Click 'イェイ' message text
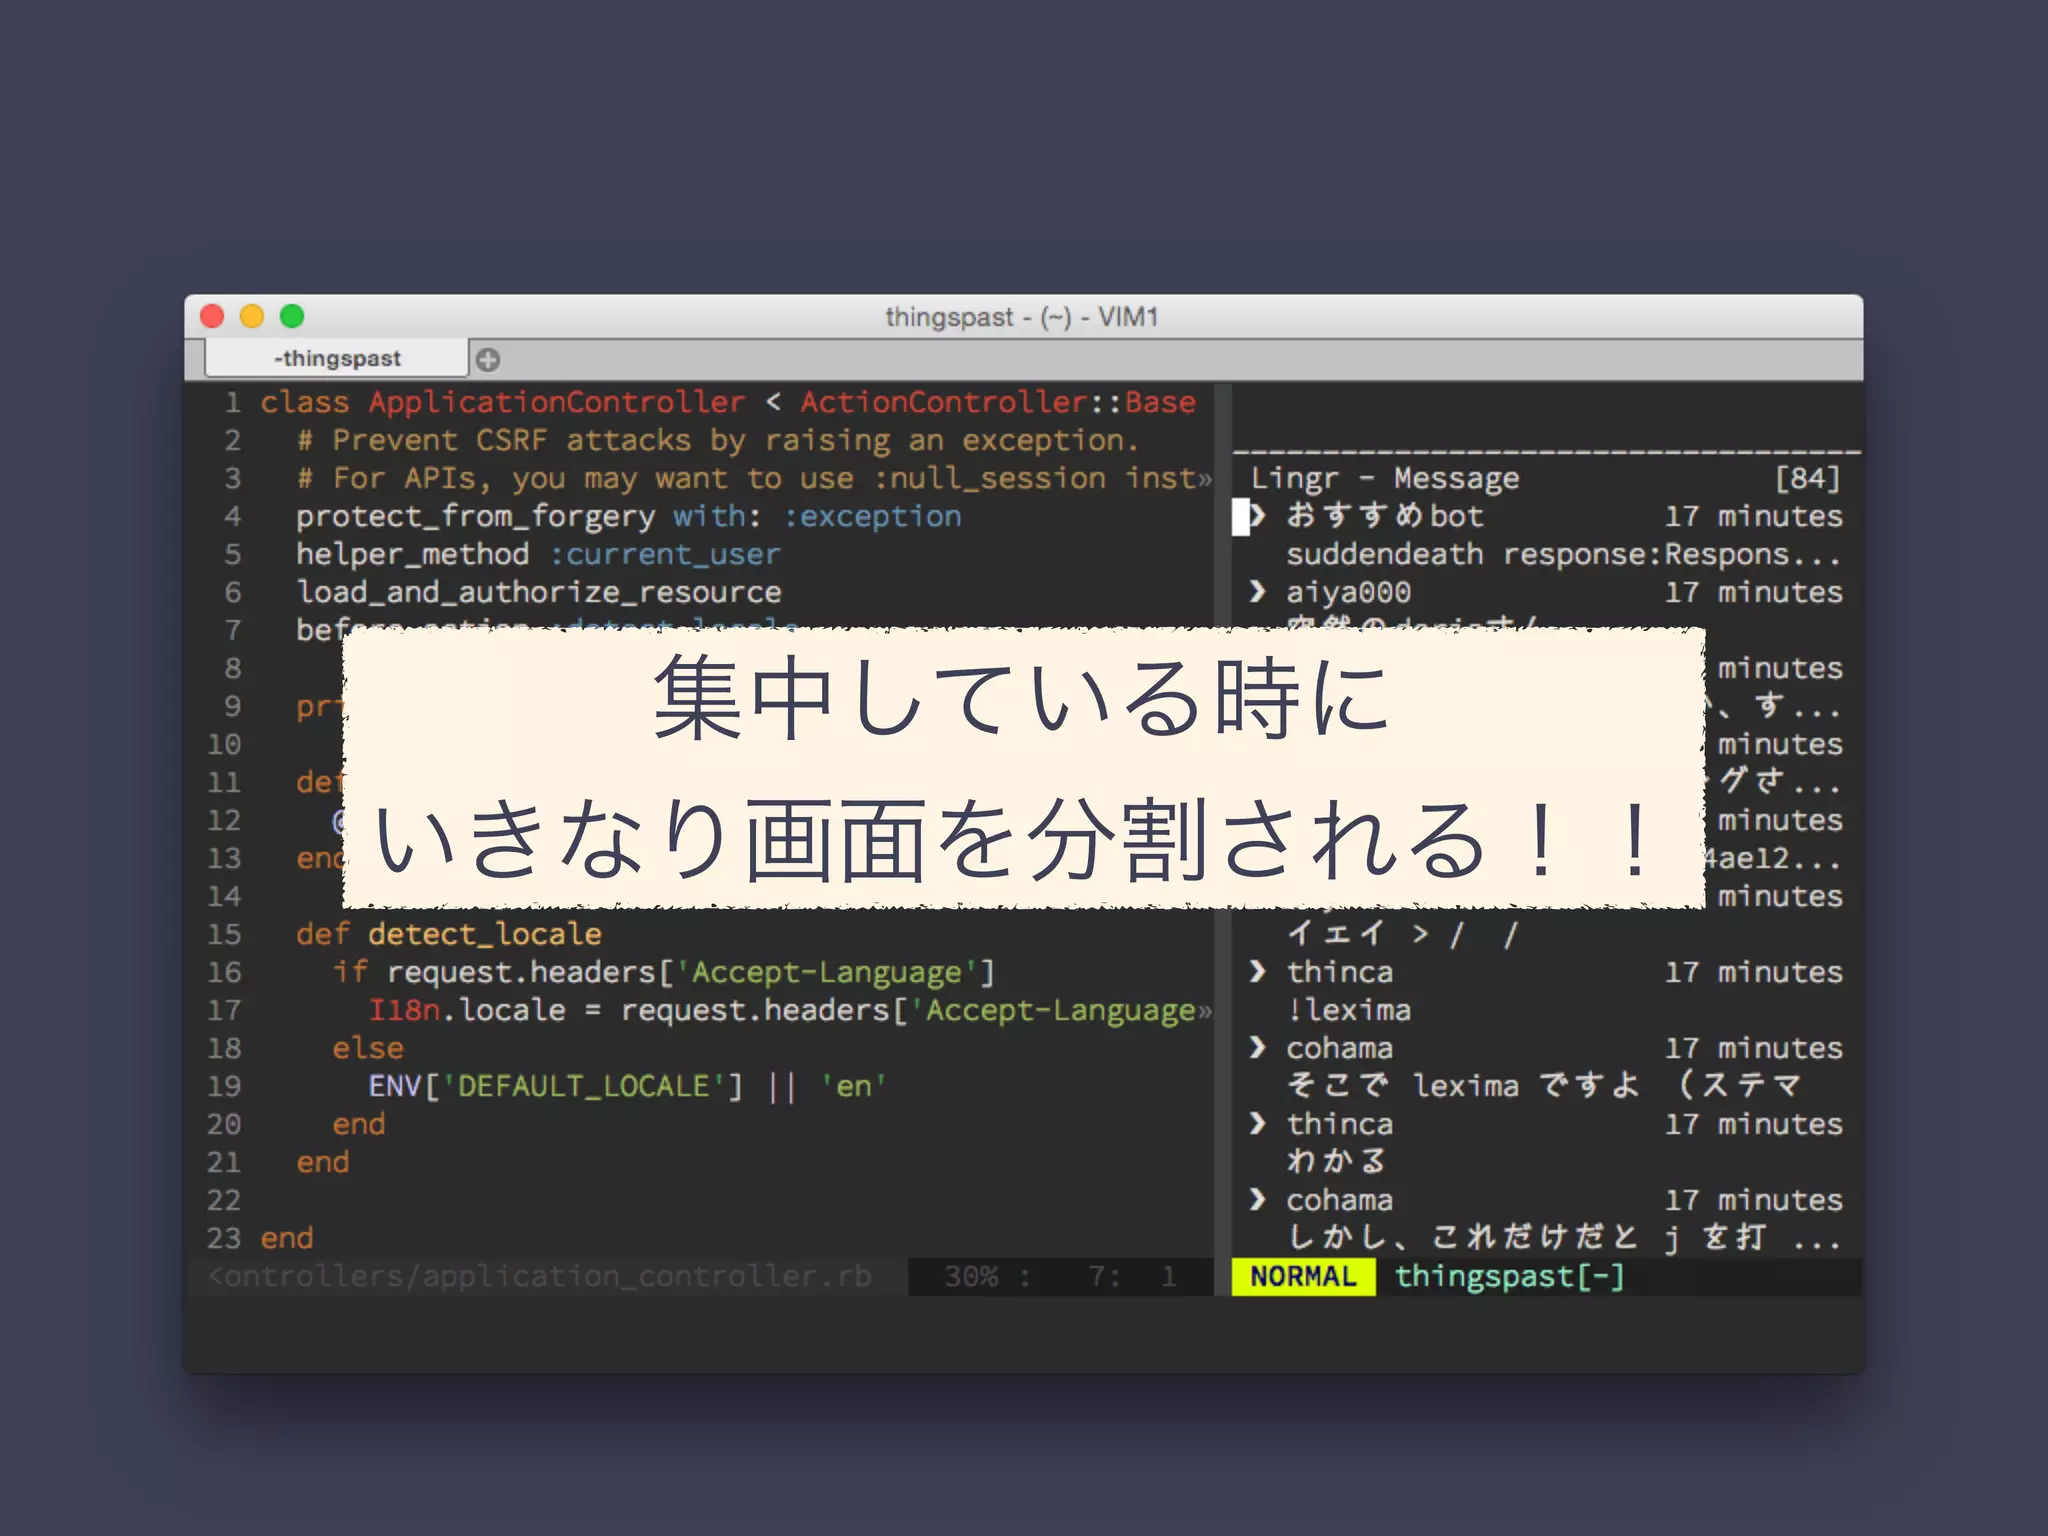The height and width of the screenshot is (1536, 2048). [1336, 934]
